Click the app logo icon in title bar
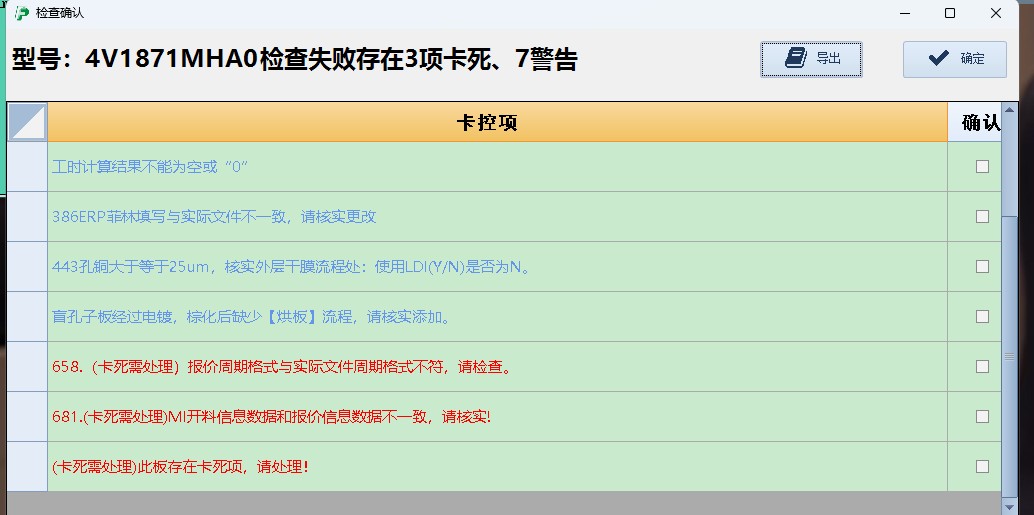Image resolution: width=1034 pixels, height=515 pixels. (x=22, y=13)
